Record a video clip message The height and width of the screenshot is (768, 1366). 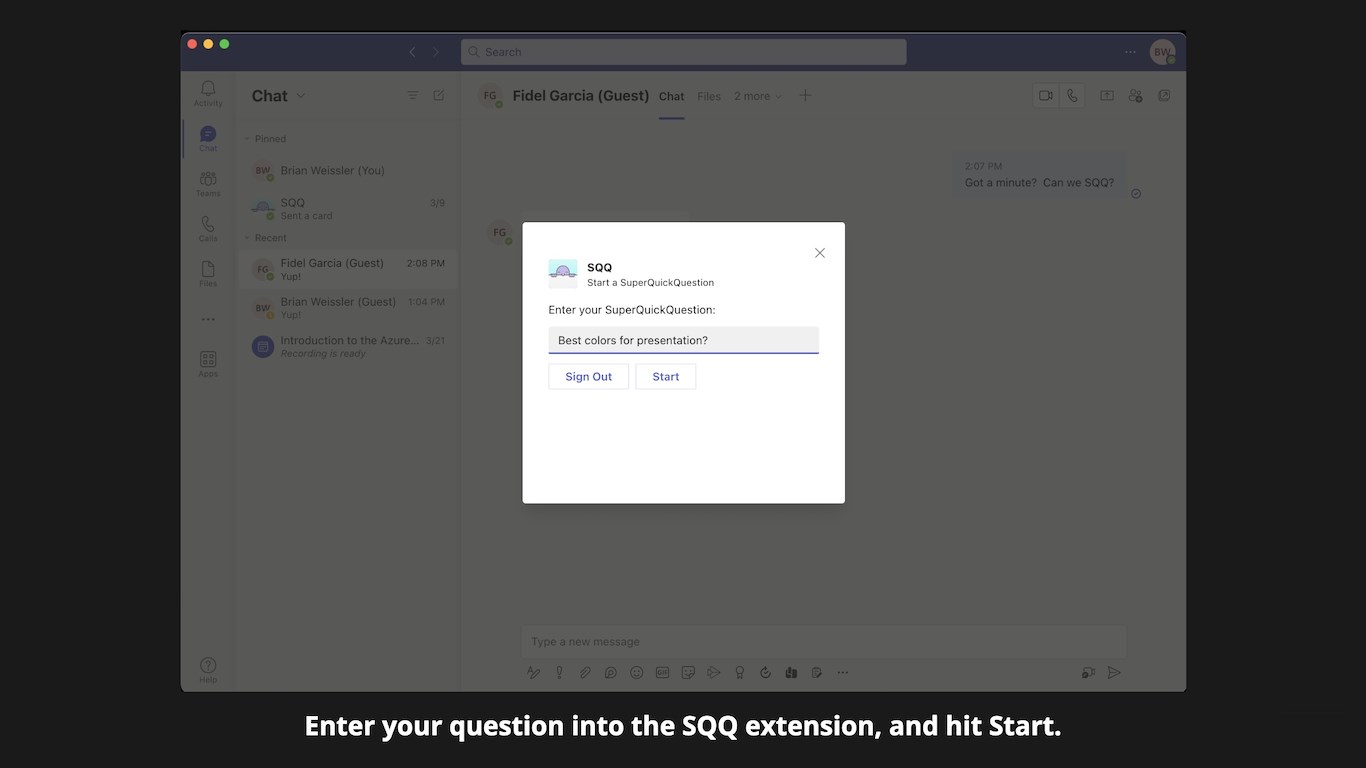[x=1088, y=673]
